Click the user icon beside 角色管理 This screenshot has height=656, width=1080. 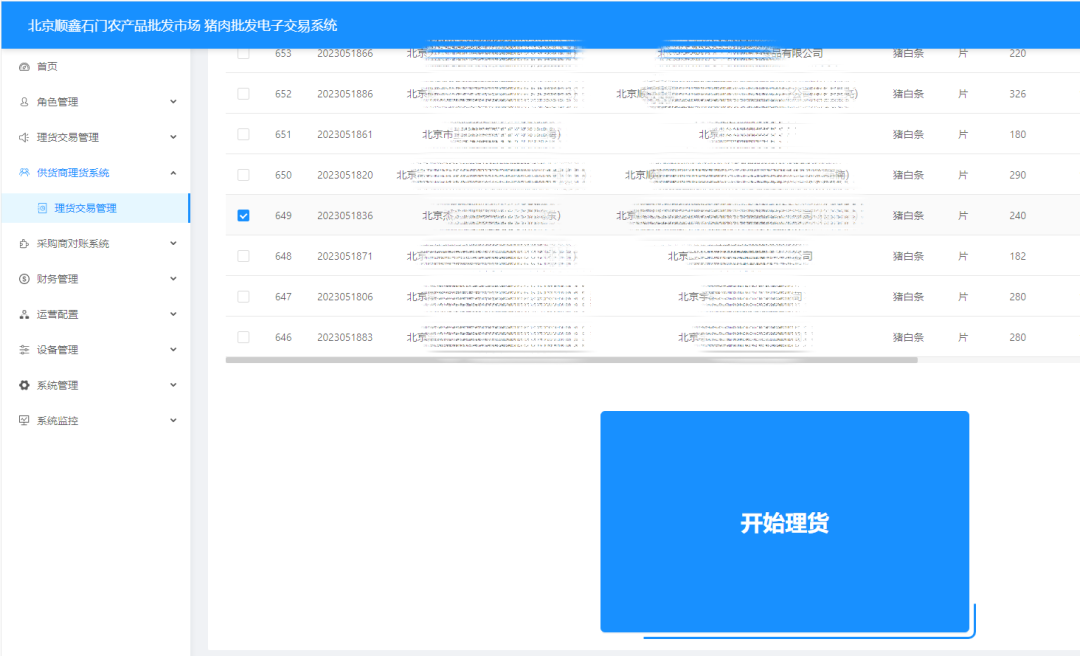pos(24,102)
